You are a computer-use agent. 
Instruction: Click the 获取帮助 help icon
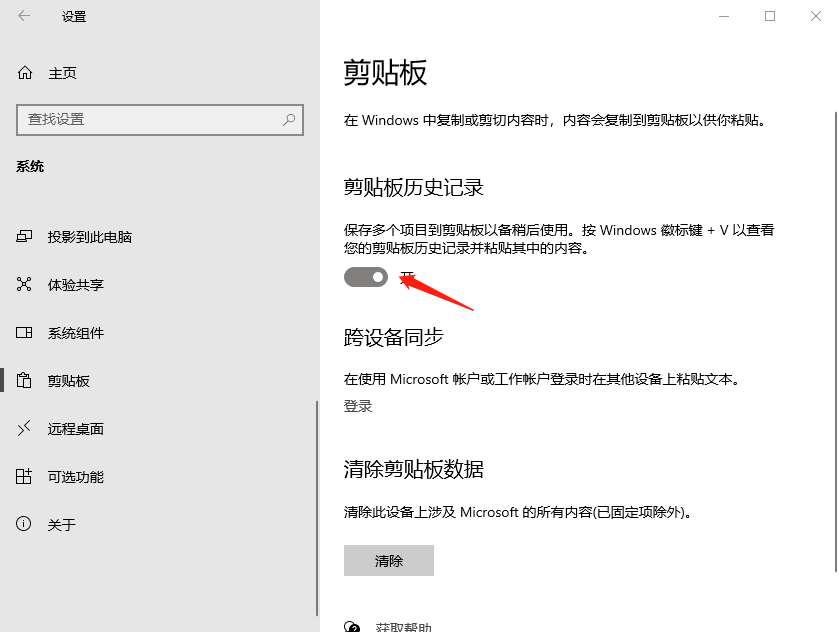coord(351,625)
